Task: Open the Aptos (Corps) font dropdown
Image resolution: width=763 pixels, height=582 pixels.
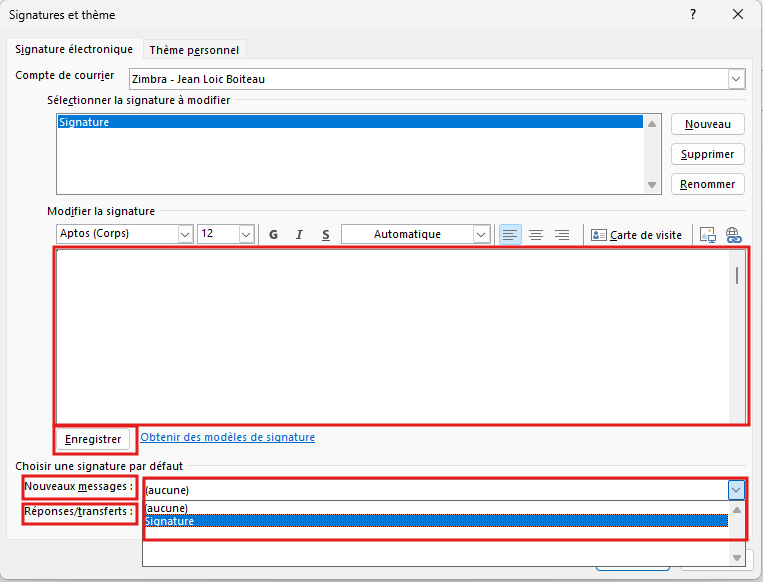Action: [185, 234]
